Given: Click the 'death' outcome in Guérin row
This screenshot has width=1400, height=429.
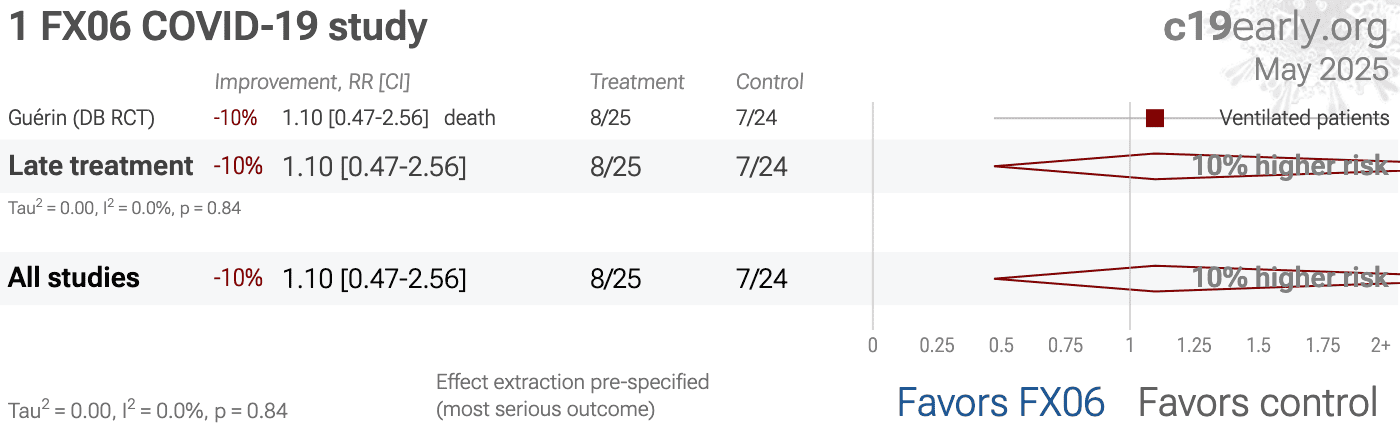Looking at the screenshot, I should tap(470, 118).
